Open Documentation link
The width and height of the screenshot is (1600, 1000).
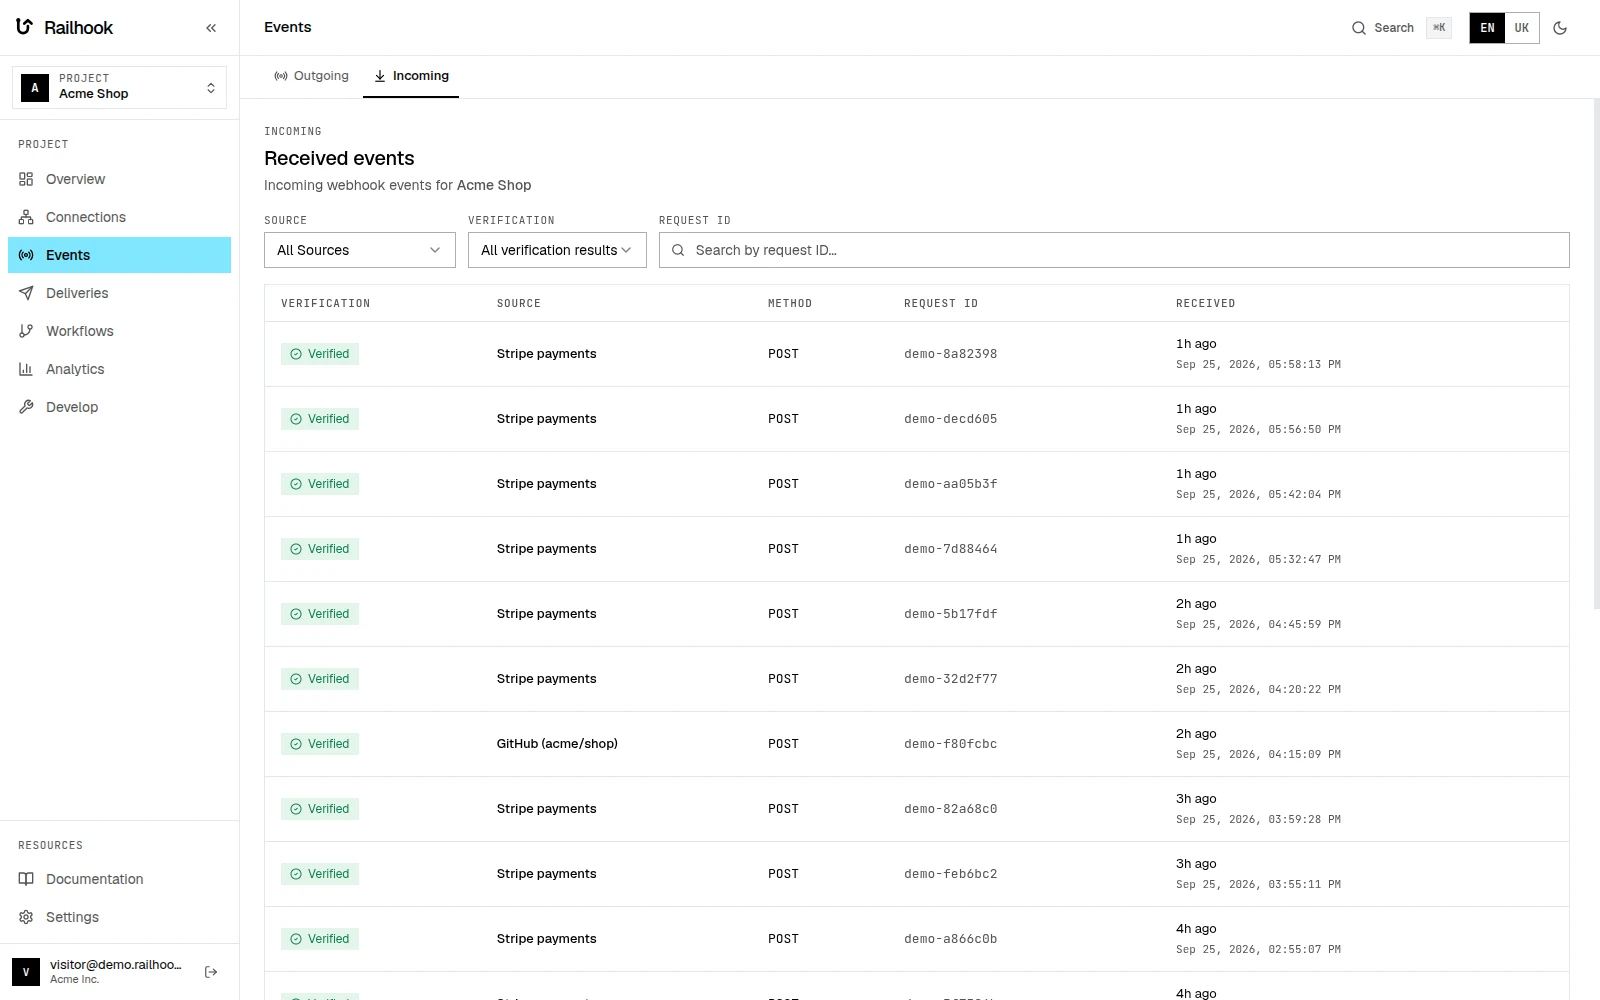pyautogui.click(x=119, y=879)
